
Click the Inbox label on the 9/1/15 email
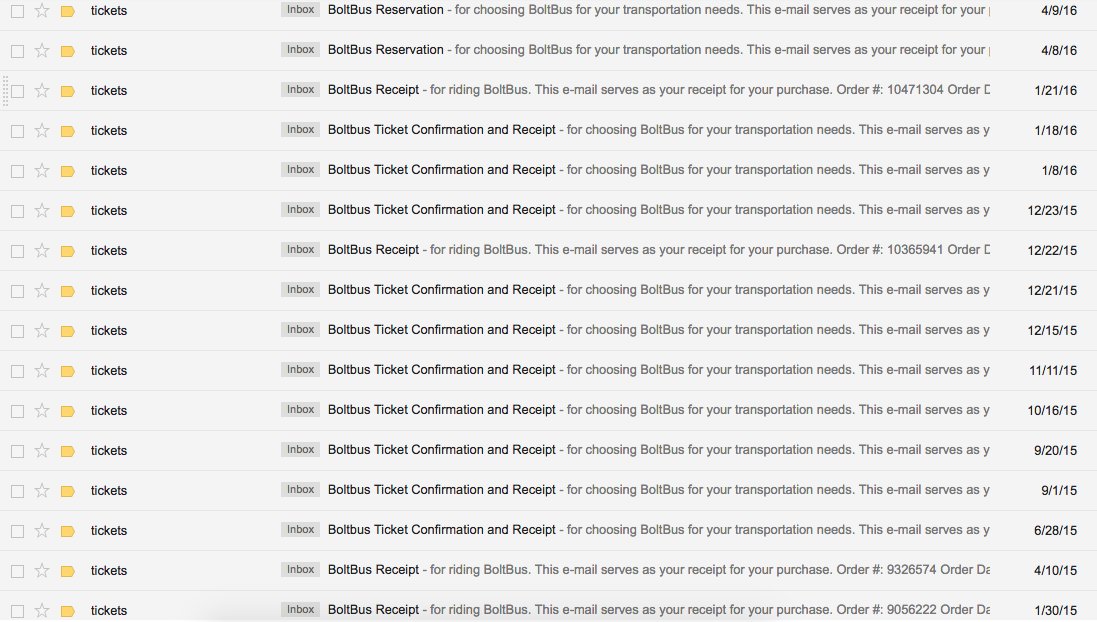click(x=300, y=489)
